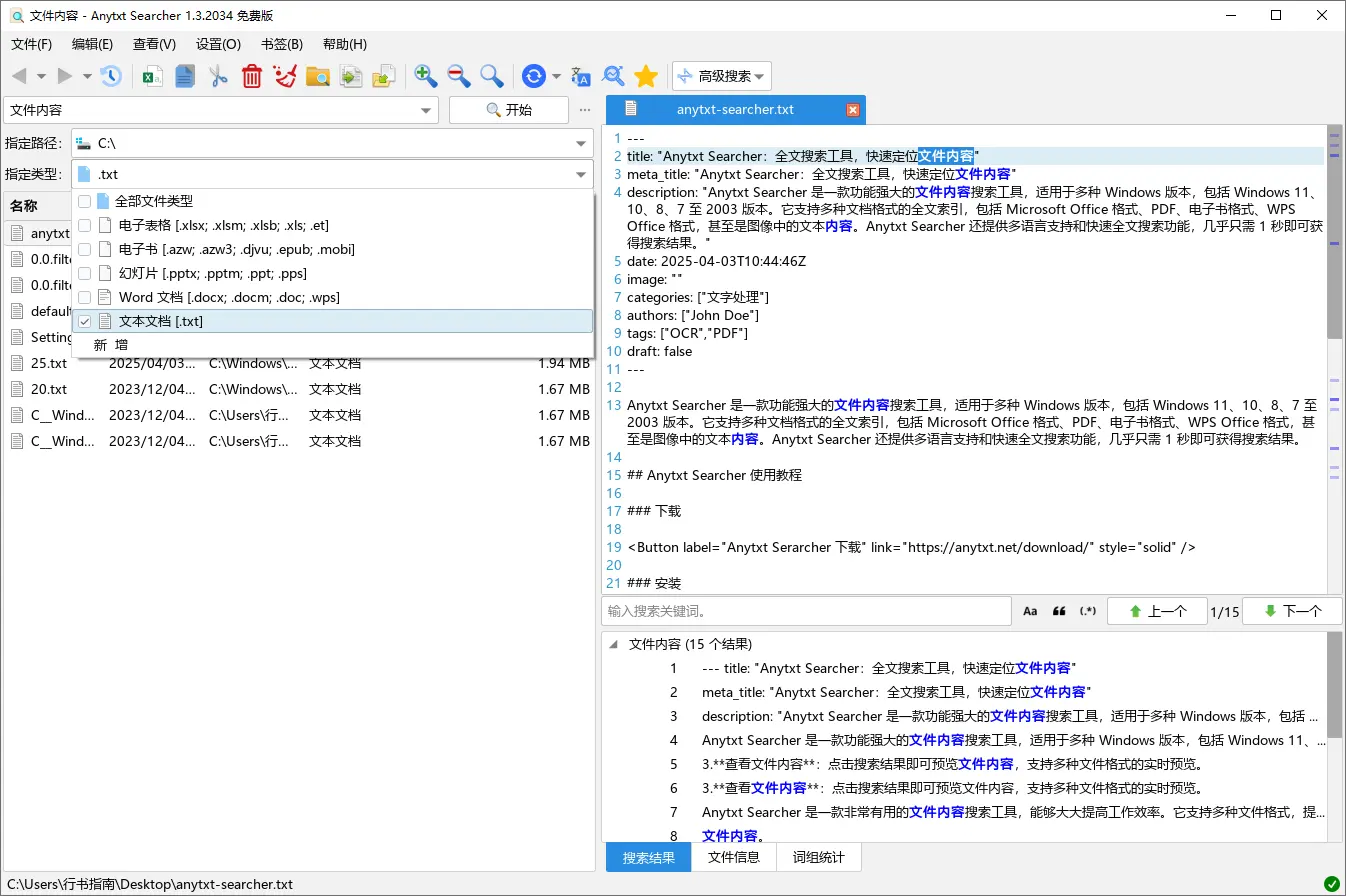Check the 电子书 file type checkbox
Image resolution: width=1346 pixels, height=896 pixels.
84,249
